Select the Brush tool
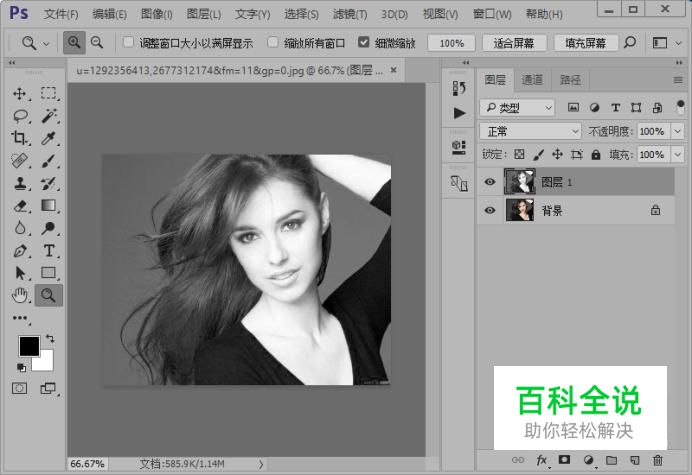 tap(49, 161)
